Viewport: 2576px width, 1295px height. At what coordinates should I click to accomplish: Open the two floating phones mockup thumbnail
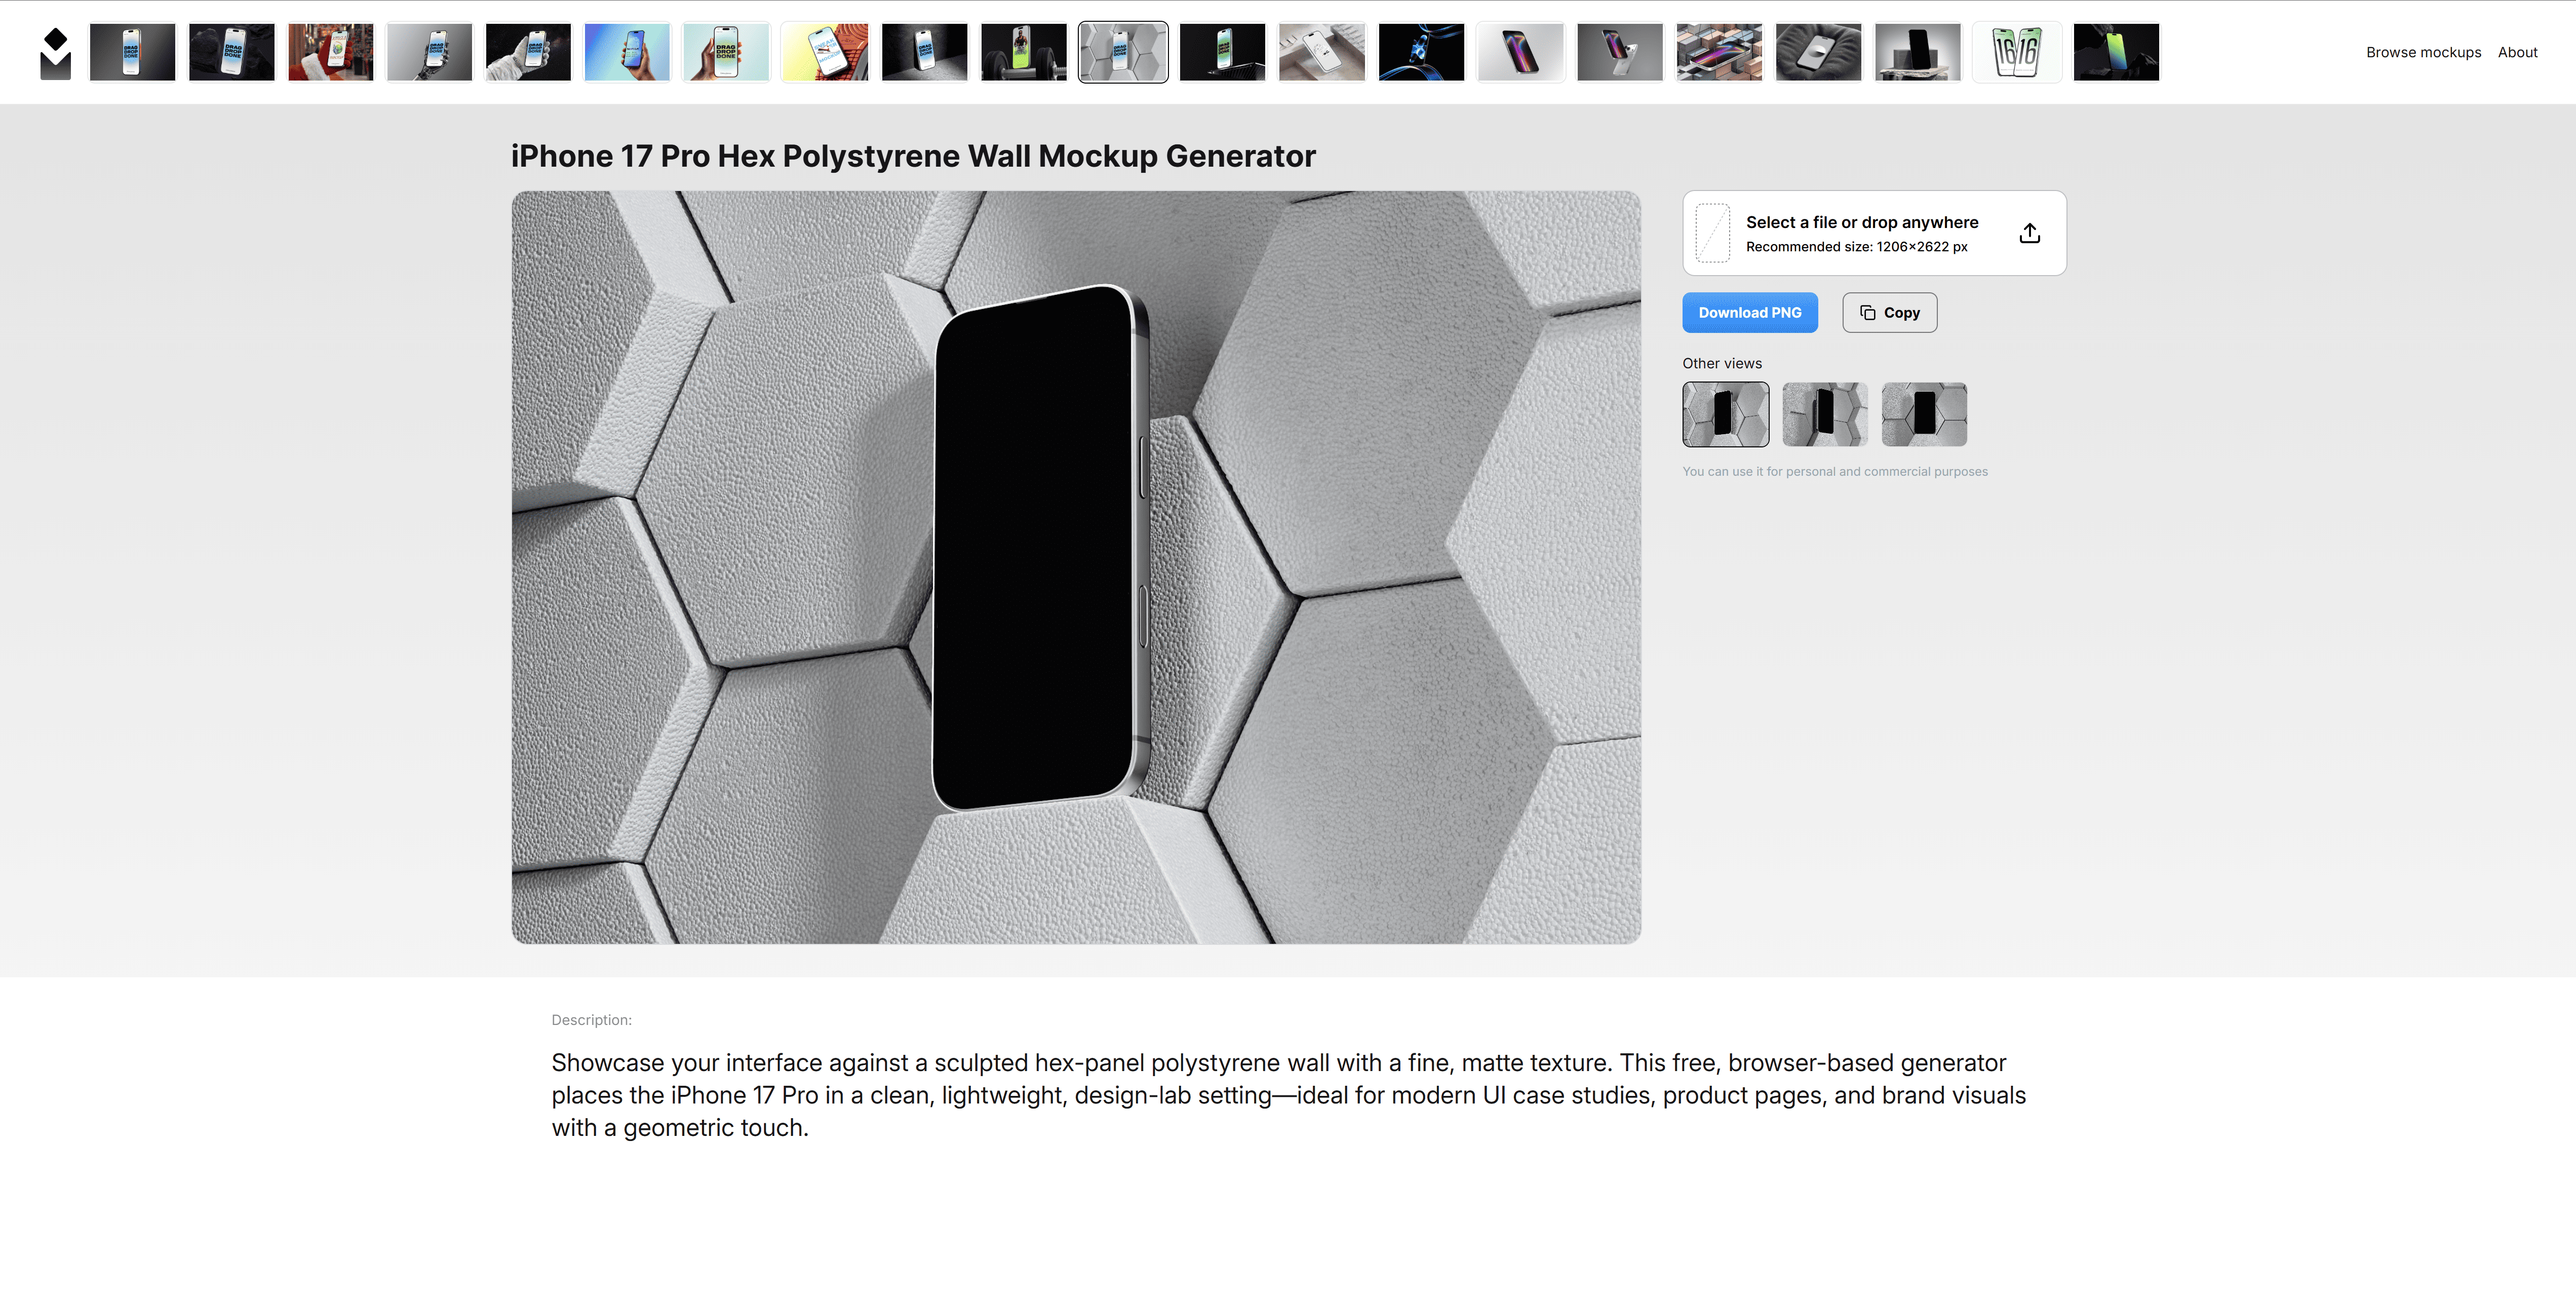pyautogui.click(x=1620, y=52)
